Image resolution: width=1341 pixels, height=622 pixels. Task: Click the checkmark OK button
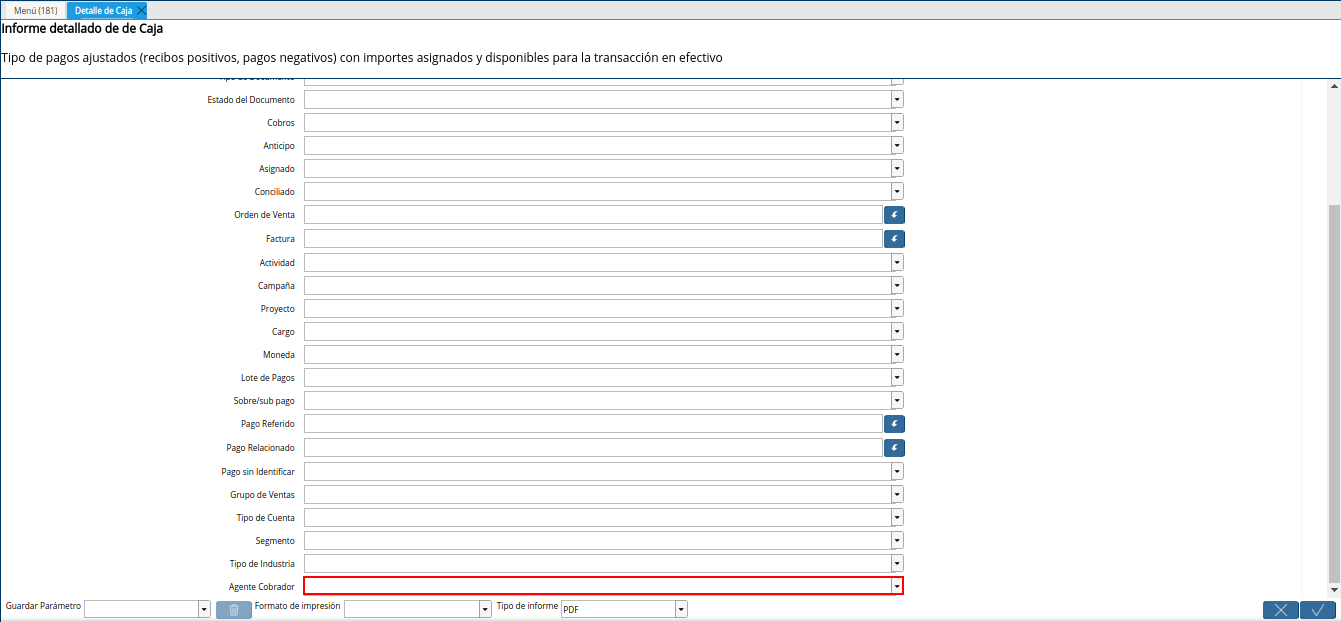[x=1318, y=610]
